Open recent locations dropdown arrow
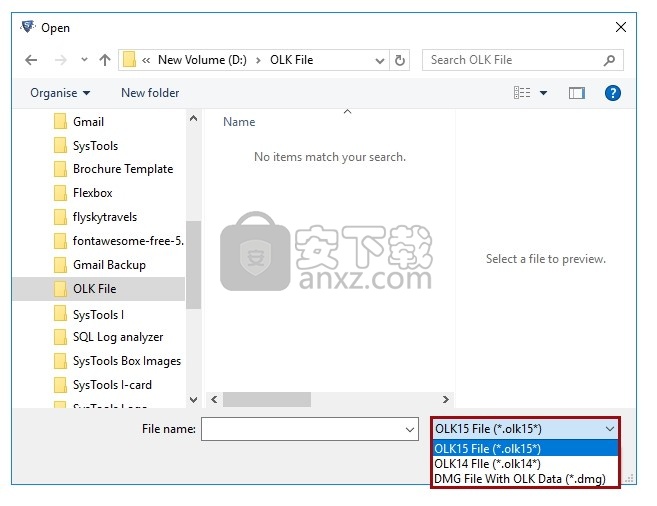The height and width of the screenshot is (506, 657). pos(84,60)
